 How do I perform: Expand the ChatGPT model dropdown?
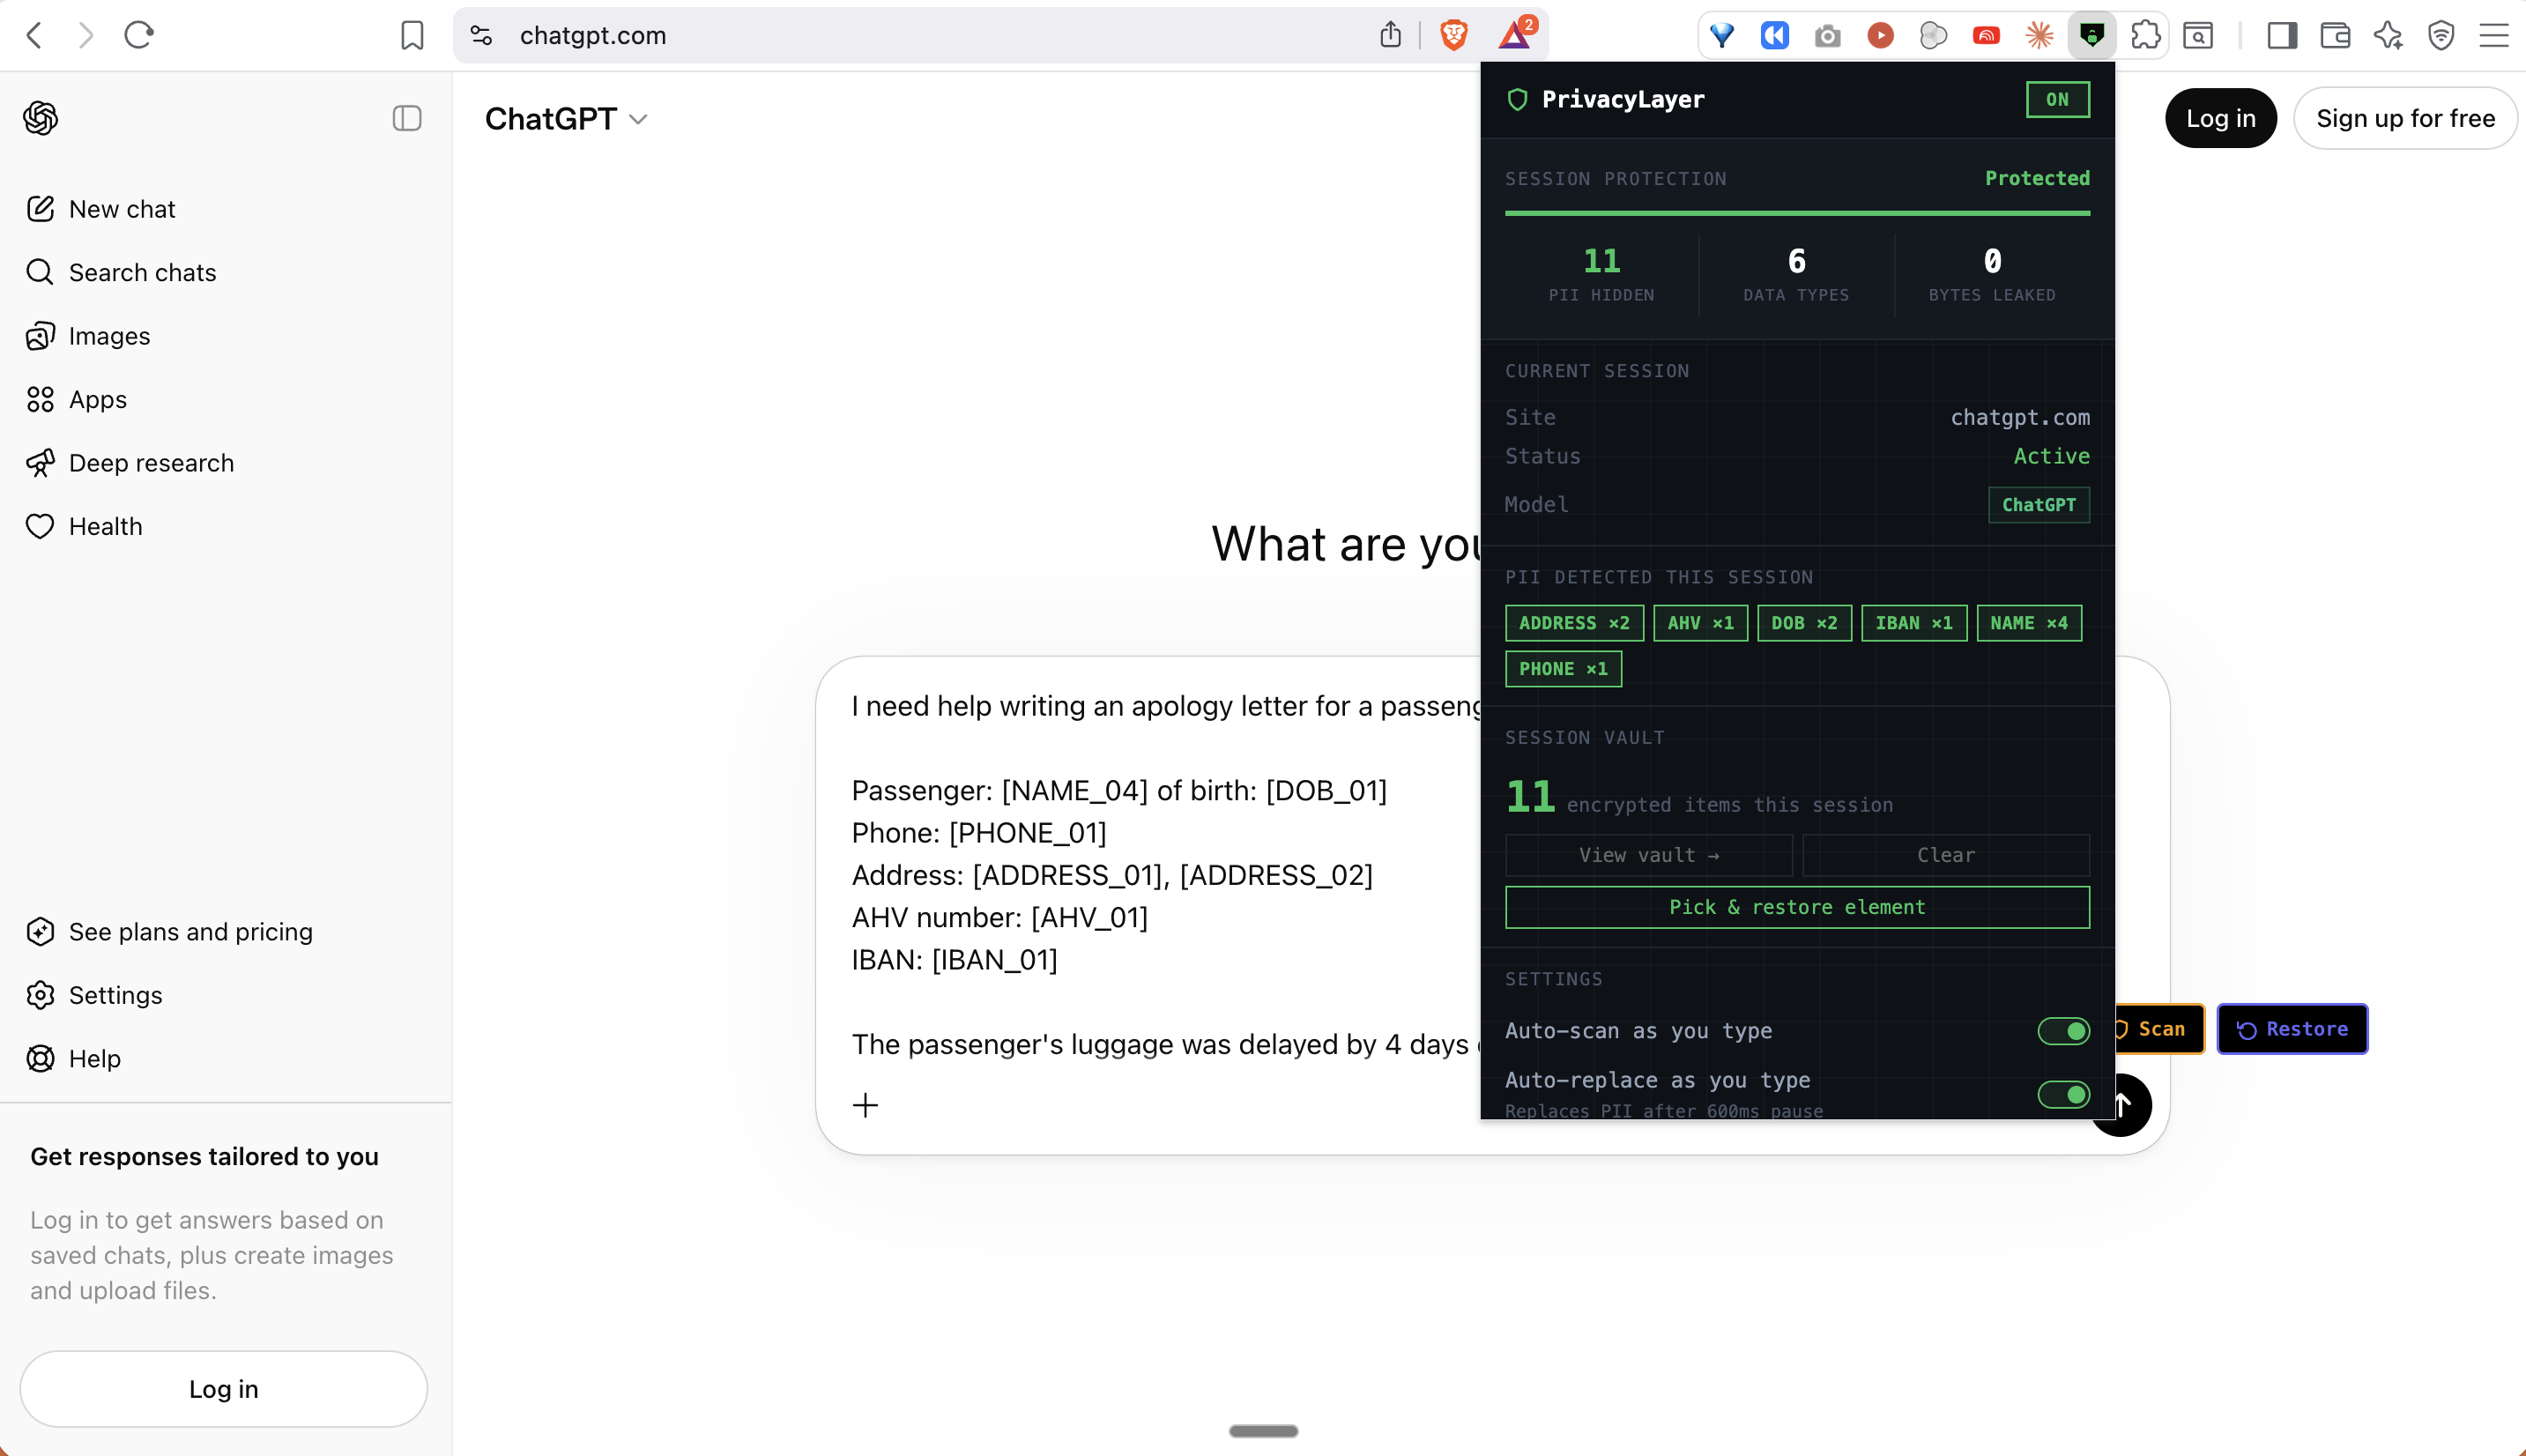click(566, 119)
